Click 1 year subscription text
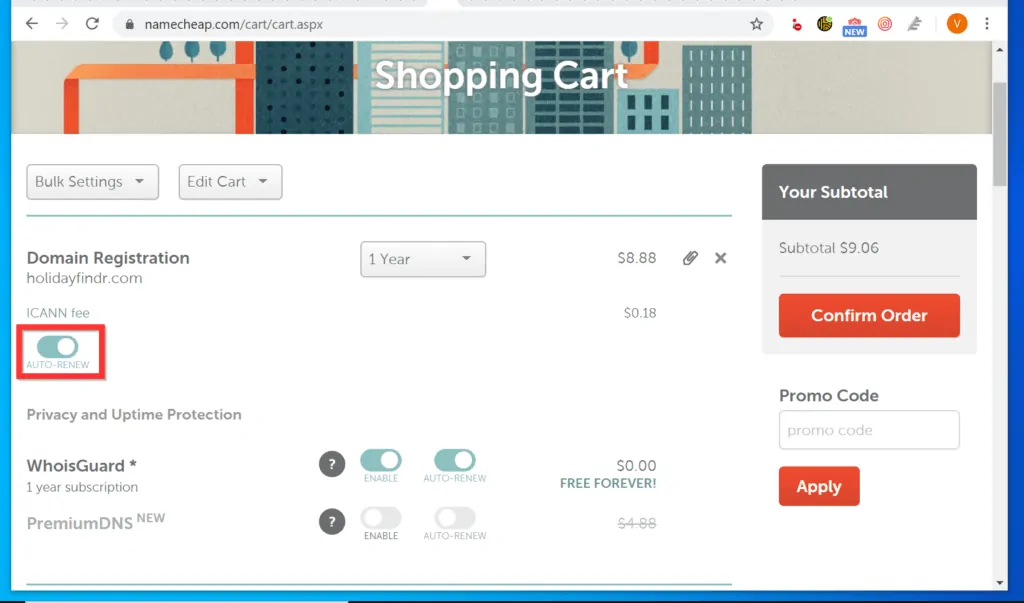The height and width of the screenshot is (603, 1024). coord(82,487)
